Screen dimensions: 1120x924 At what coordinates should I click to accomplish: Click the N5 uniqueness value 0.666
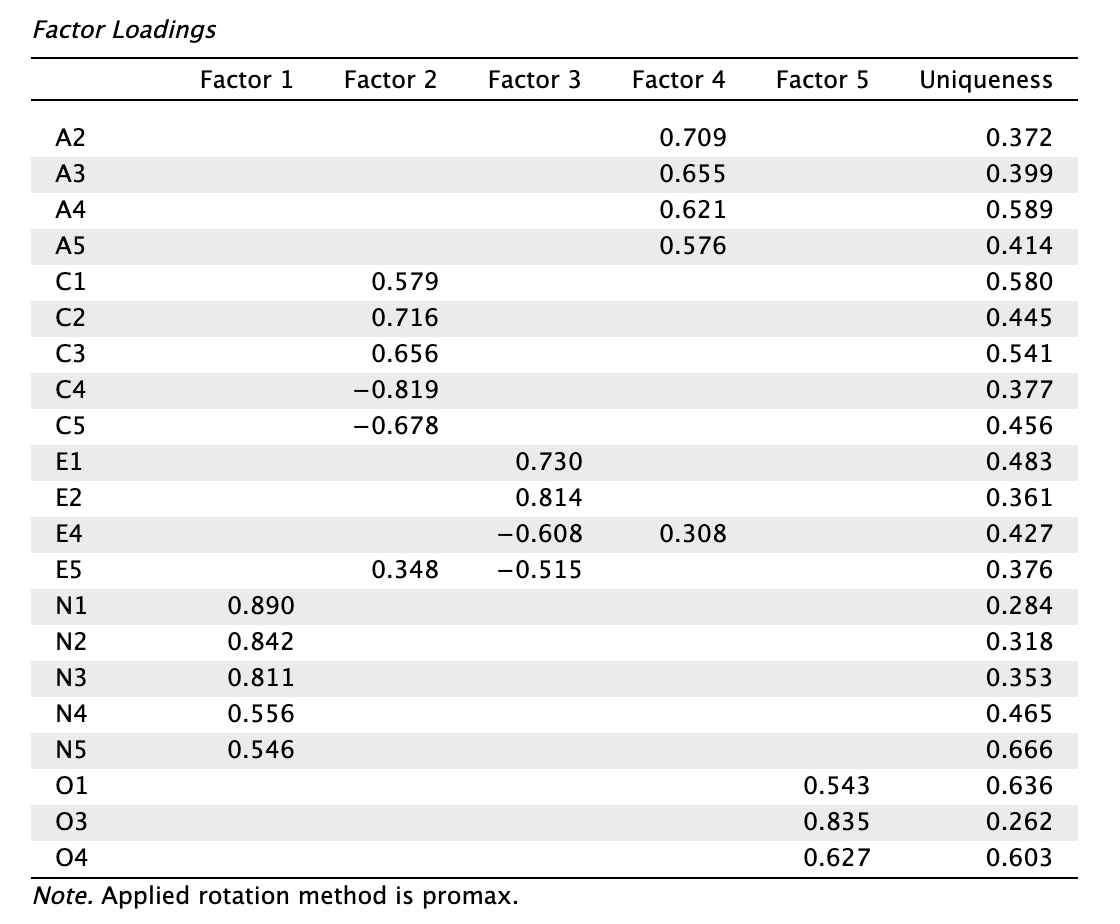pos(1019,749)
